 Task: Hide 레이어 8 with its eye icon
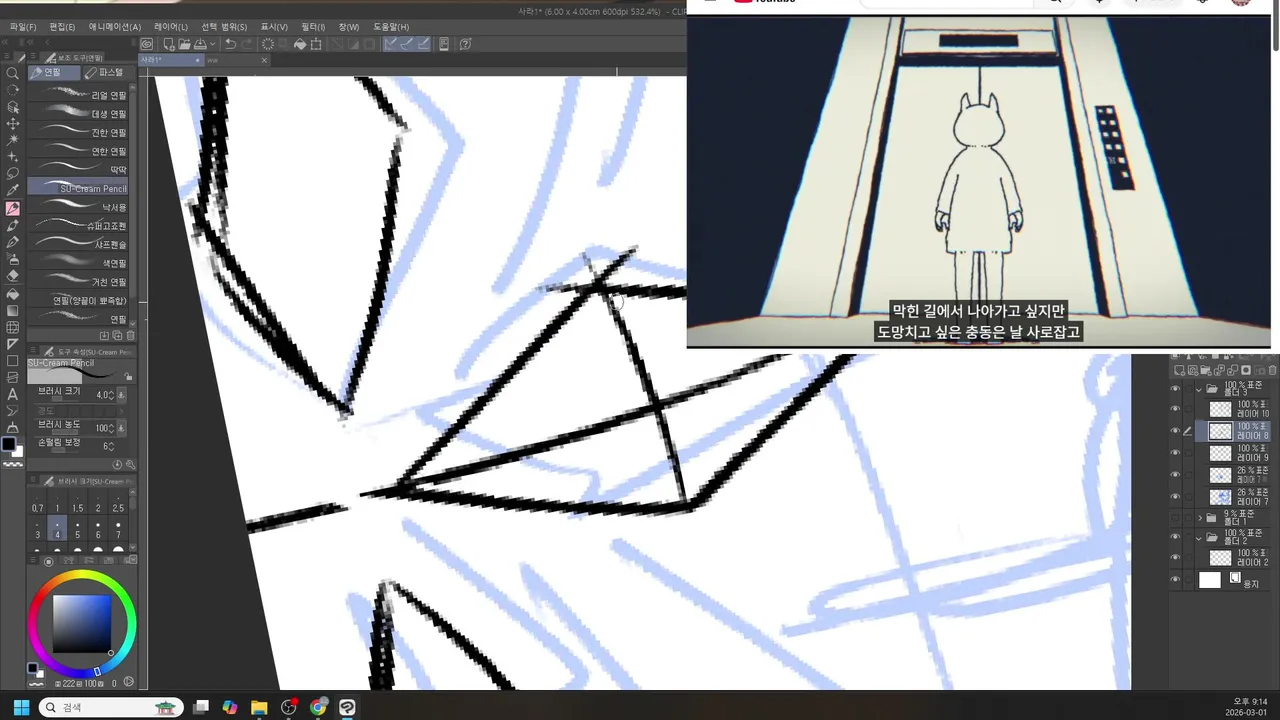click(x=1175, y=431)
